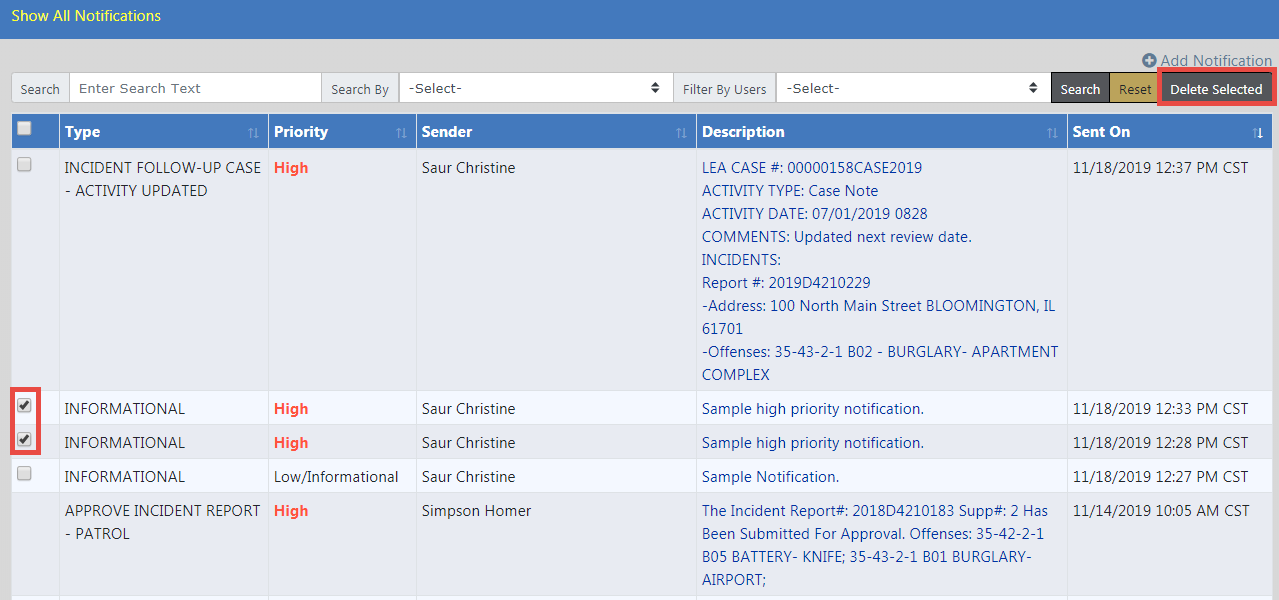
Task: Click sort arrows in Priority column header
Action: click(401, 133)
